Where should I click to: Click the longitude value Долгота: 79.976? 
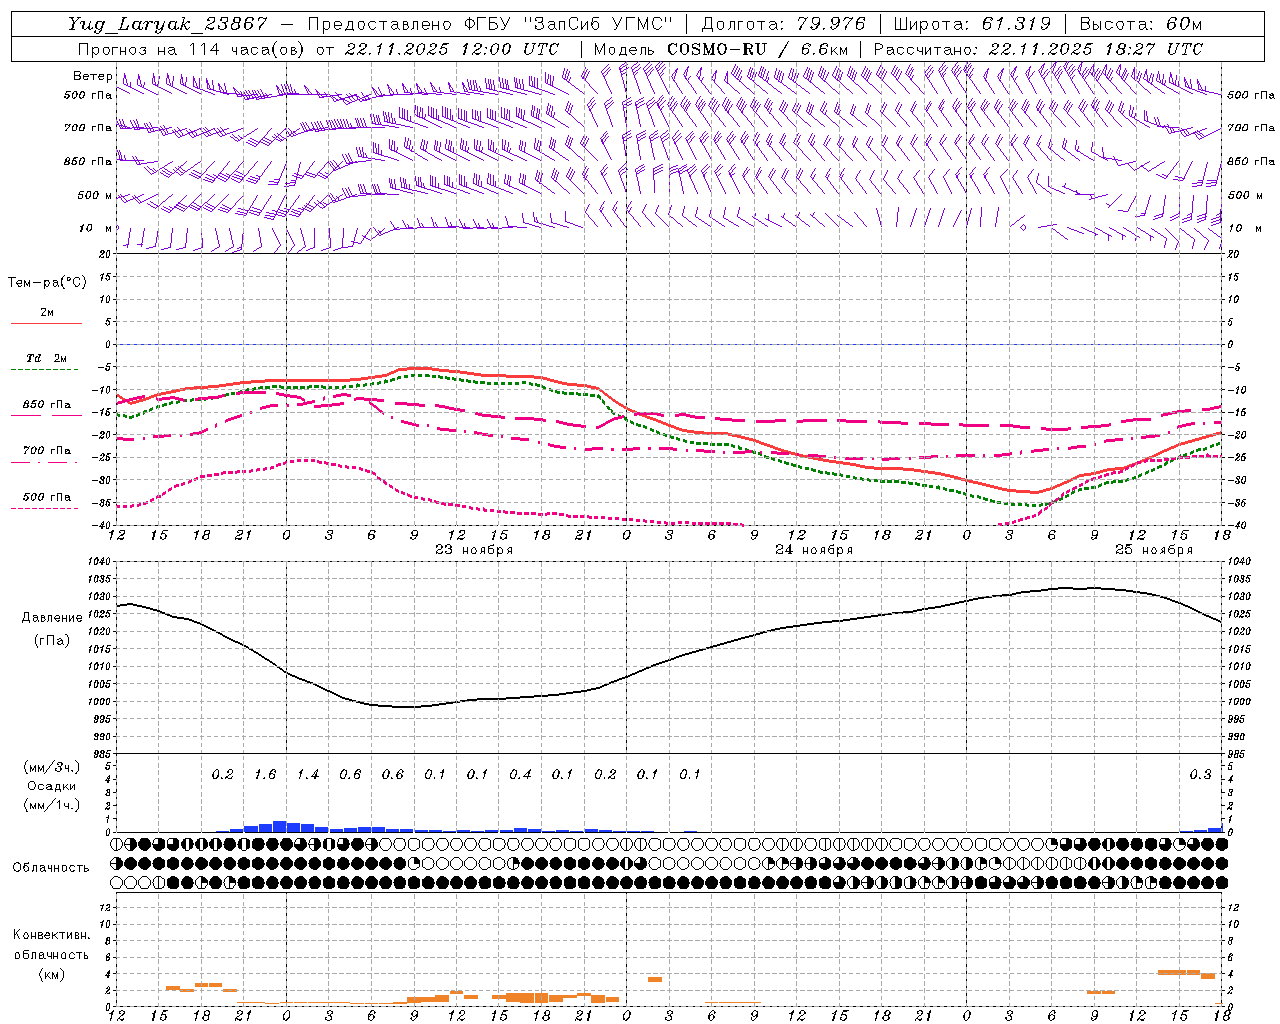point(783,24)
